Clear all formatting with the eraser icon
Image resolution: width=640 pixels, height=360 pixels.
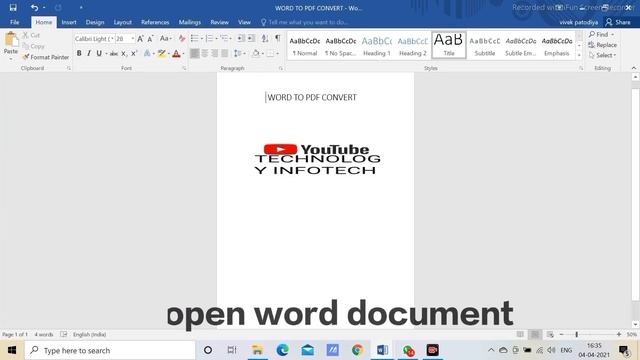pos(182,38)
